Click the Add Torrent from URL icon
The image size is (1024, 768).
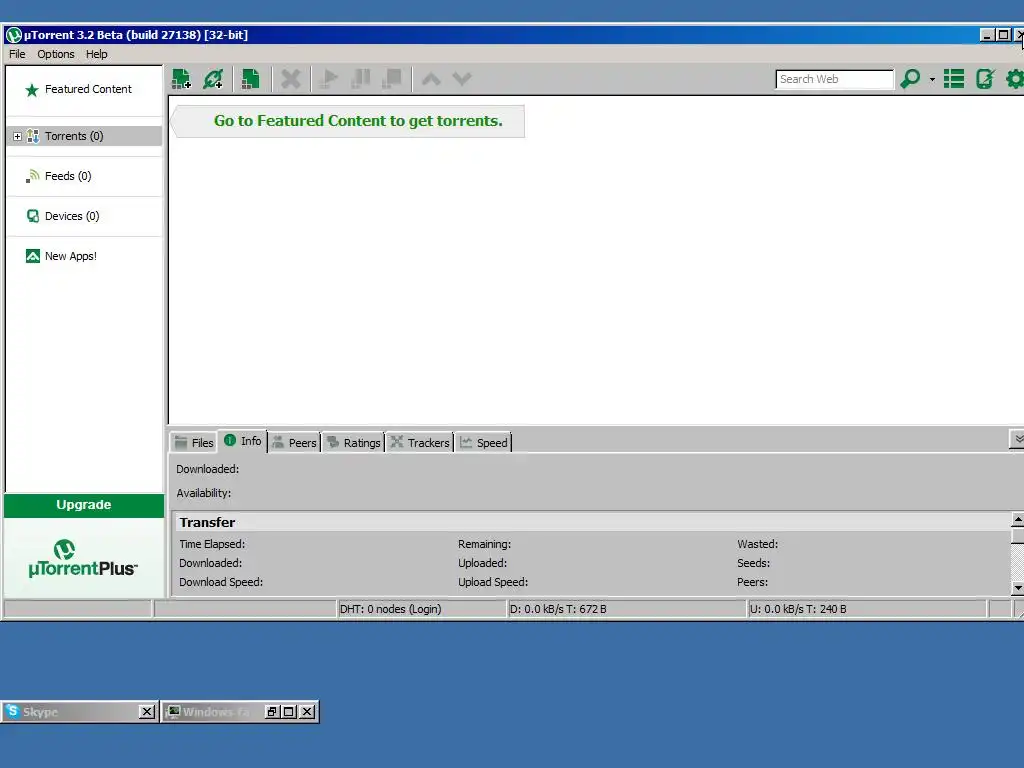(213, 79)
